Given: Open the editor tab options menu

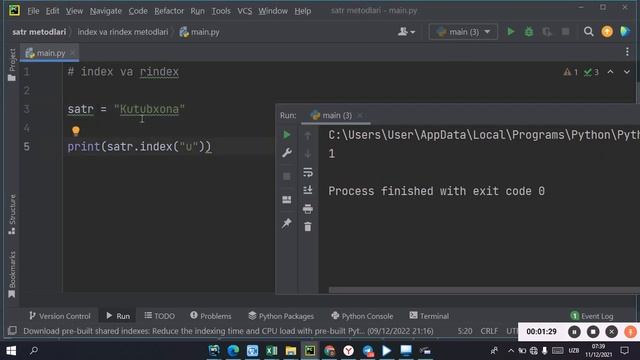Looking at the screenshot, I should pos(627,52).
